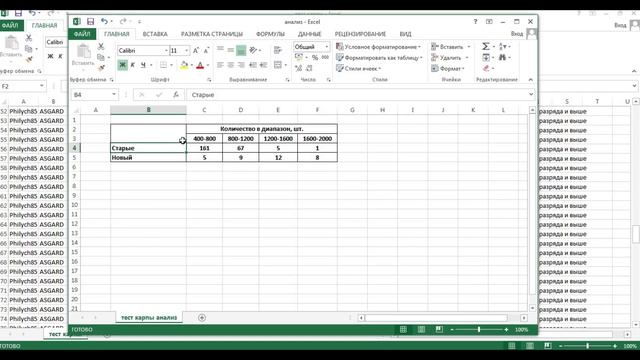This screenshot has height=360, width=640.
Task: Switch to Page Layout view in status bar
Action: (421, 329)
